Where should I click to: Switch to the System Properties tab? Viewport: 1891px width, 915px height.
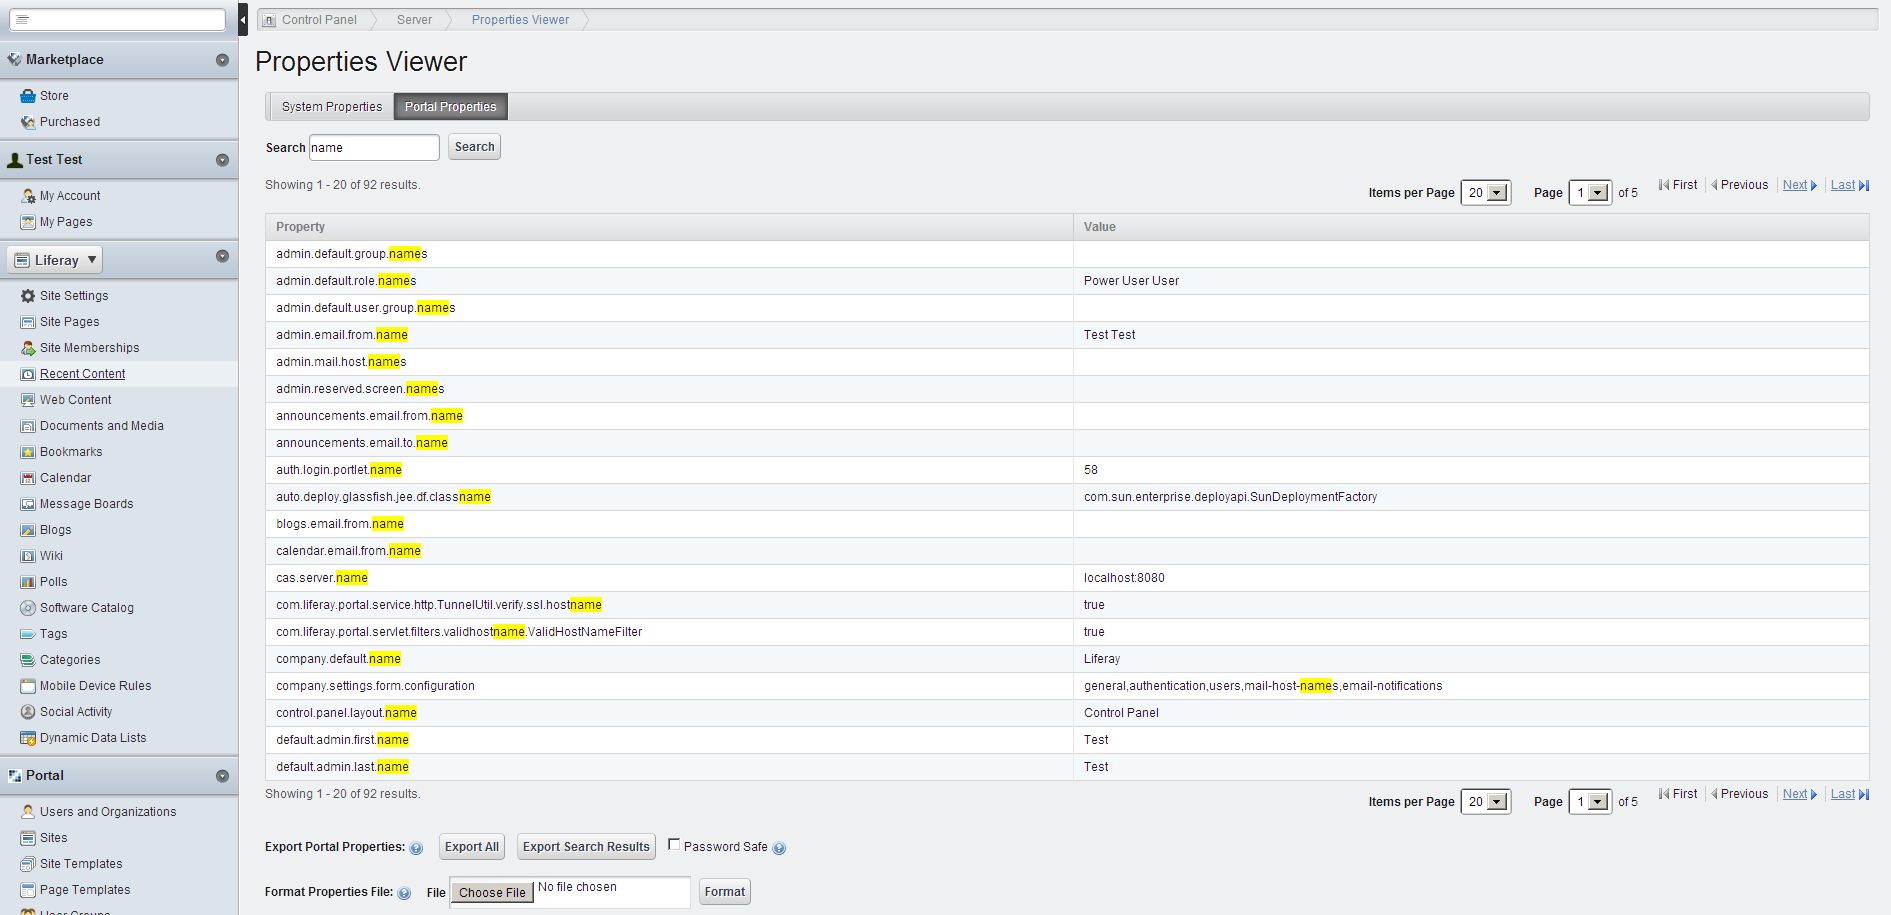(332, 107)
